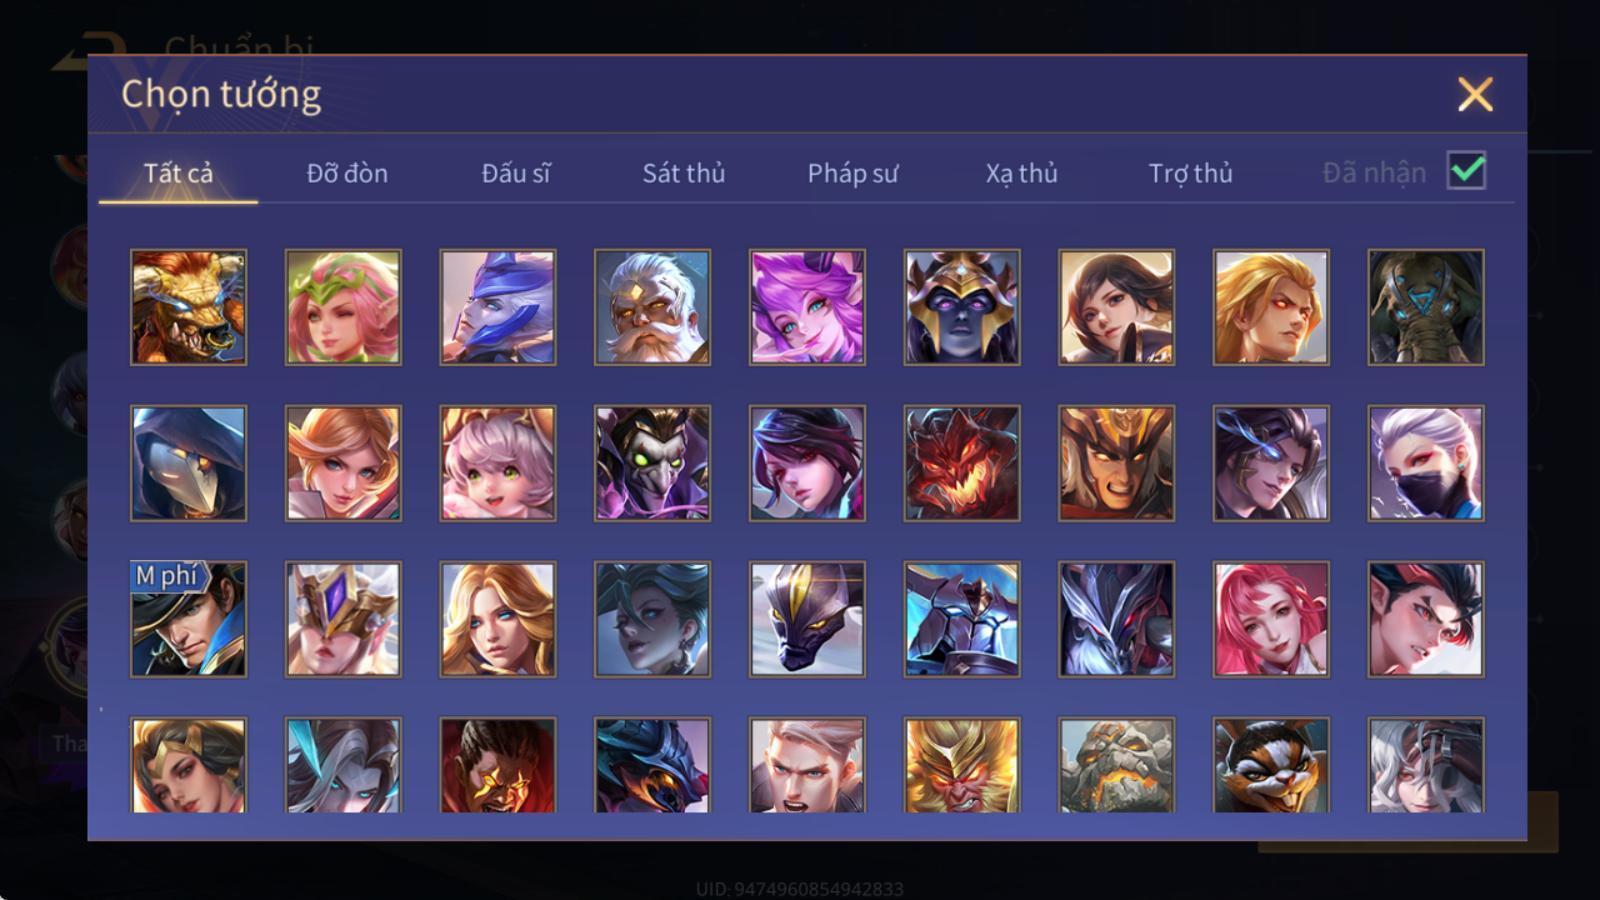This screenshot has width=1600, height=900.
Task: Pick the stone golem hero portrait
Action: pyautogui.click(x=1116, y=765)
